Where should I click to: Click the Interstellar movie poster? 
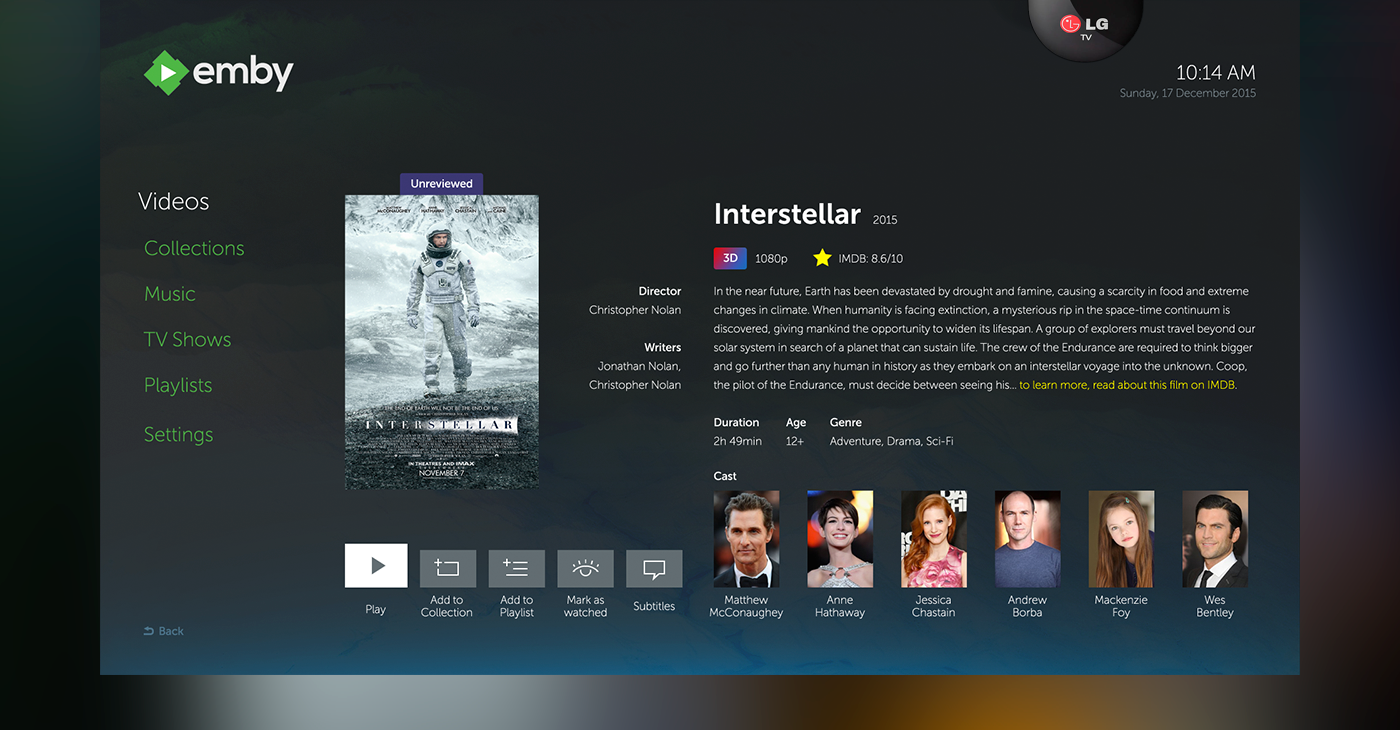442,342
